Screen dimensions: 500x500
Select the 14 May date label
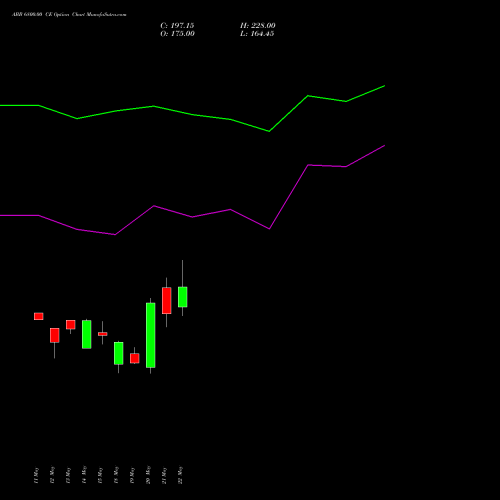click(x=84, y=475)
